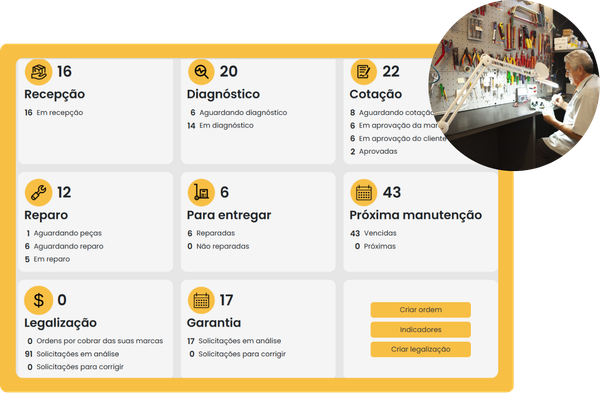
Task: Select the '6 Aguardando diagnóstico' row
Action: coord(239,113)
